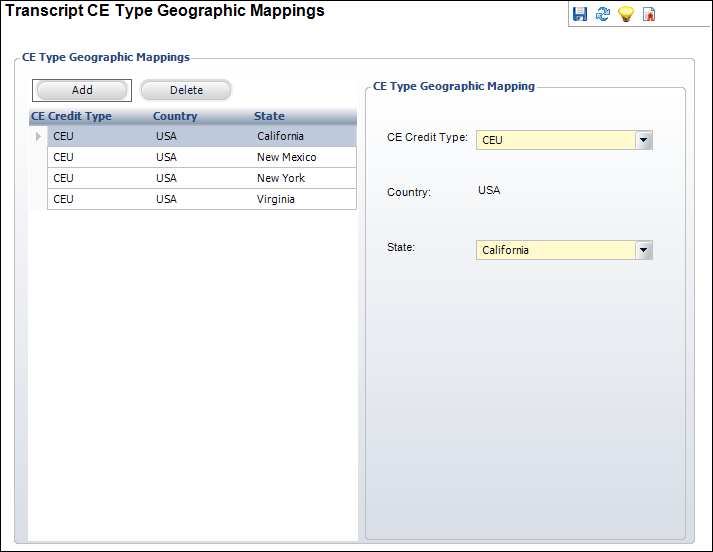Click the Refresh arrows icon

603,14
